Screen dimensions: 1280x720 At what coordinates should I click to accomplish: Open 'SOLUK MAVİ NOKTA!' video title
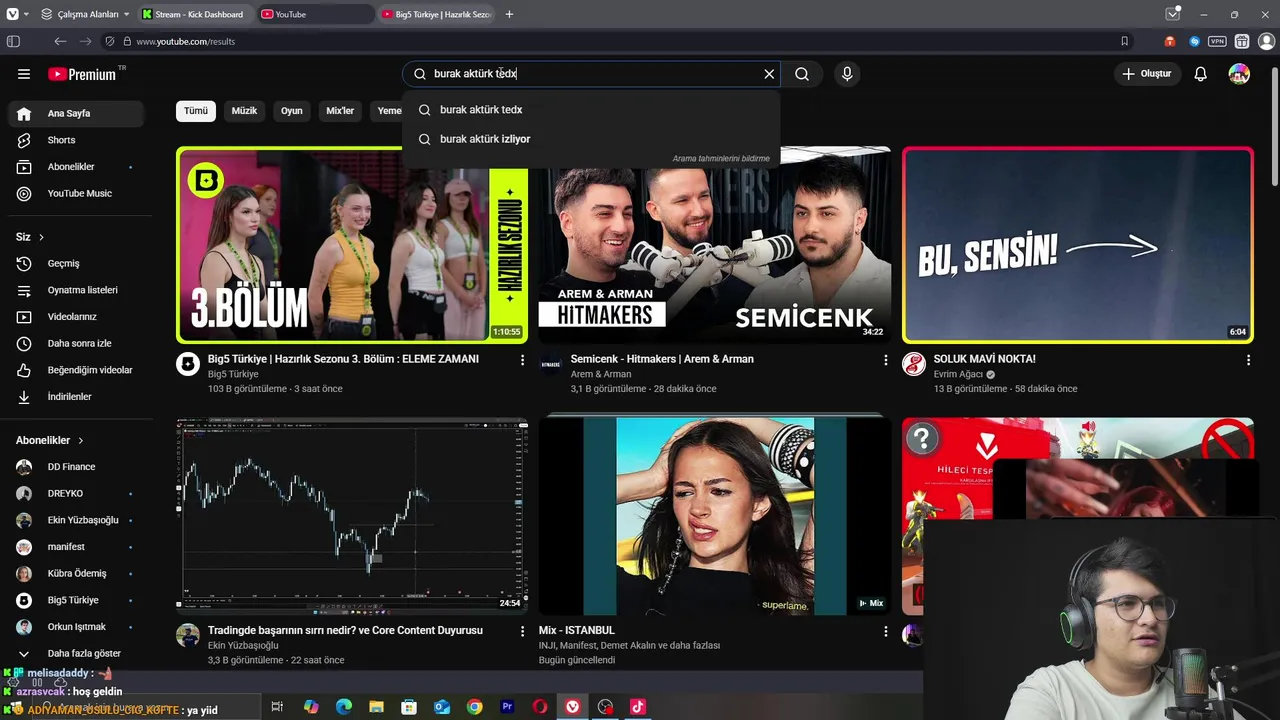tap(984, 359)
